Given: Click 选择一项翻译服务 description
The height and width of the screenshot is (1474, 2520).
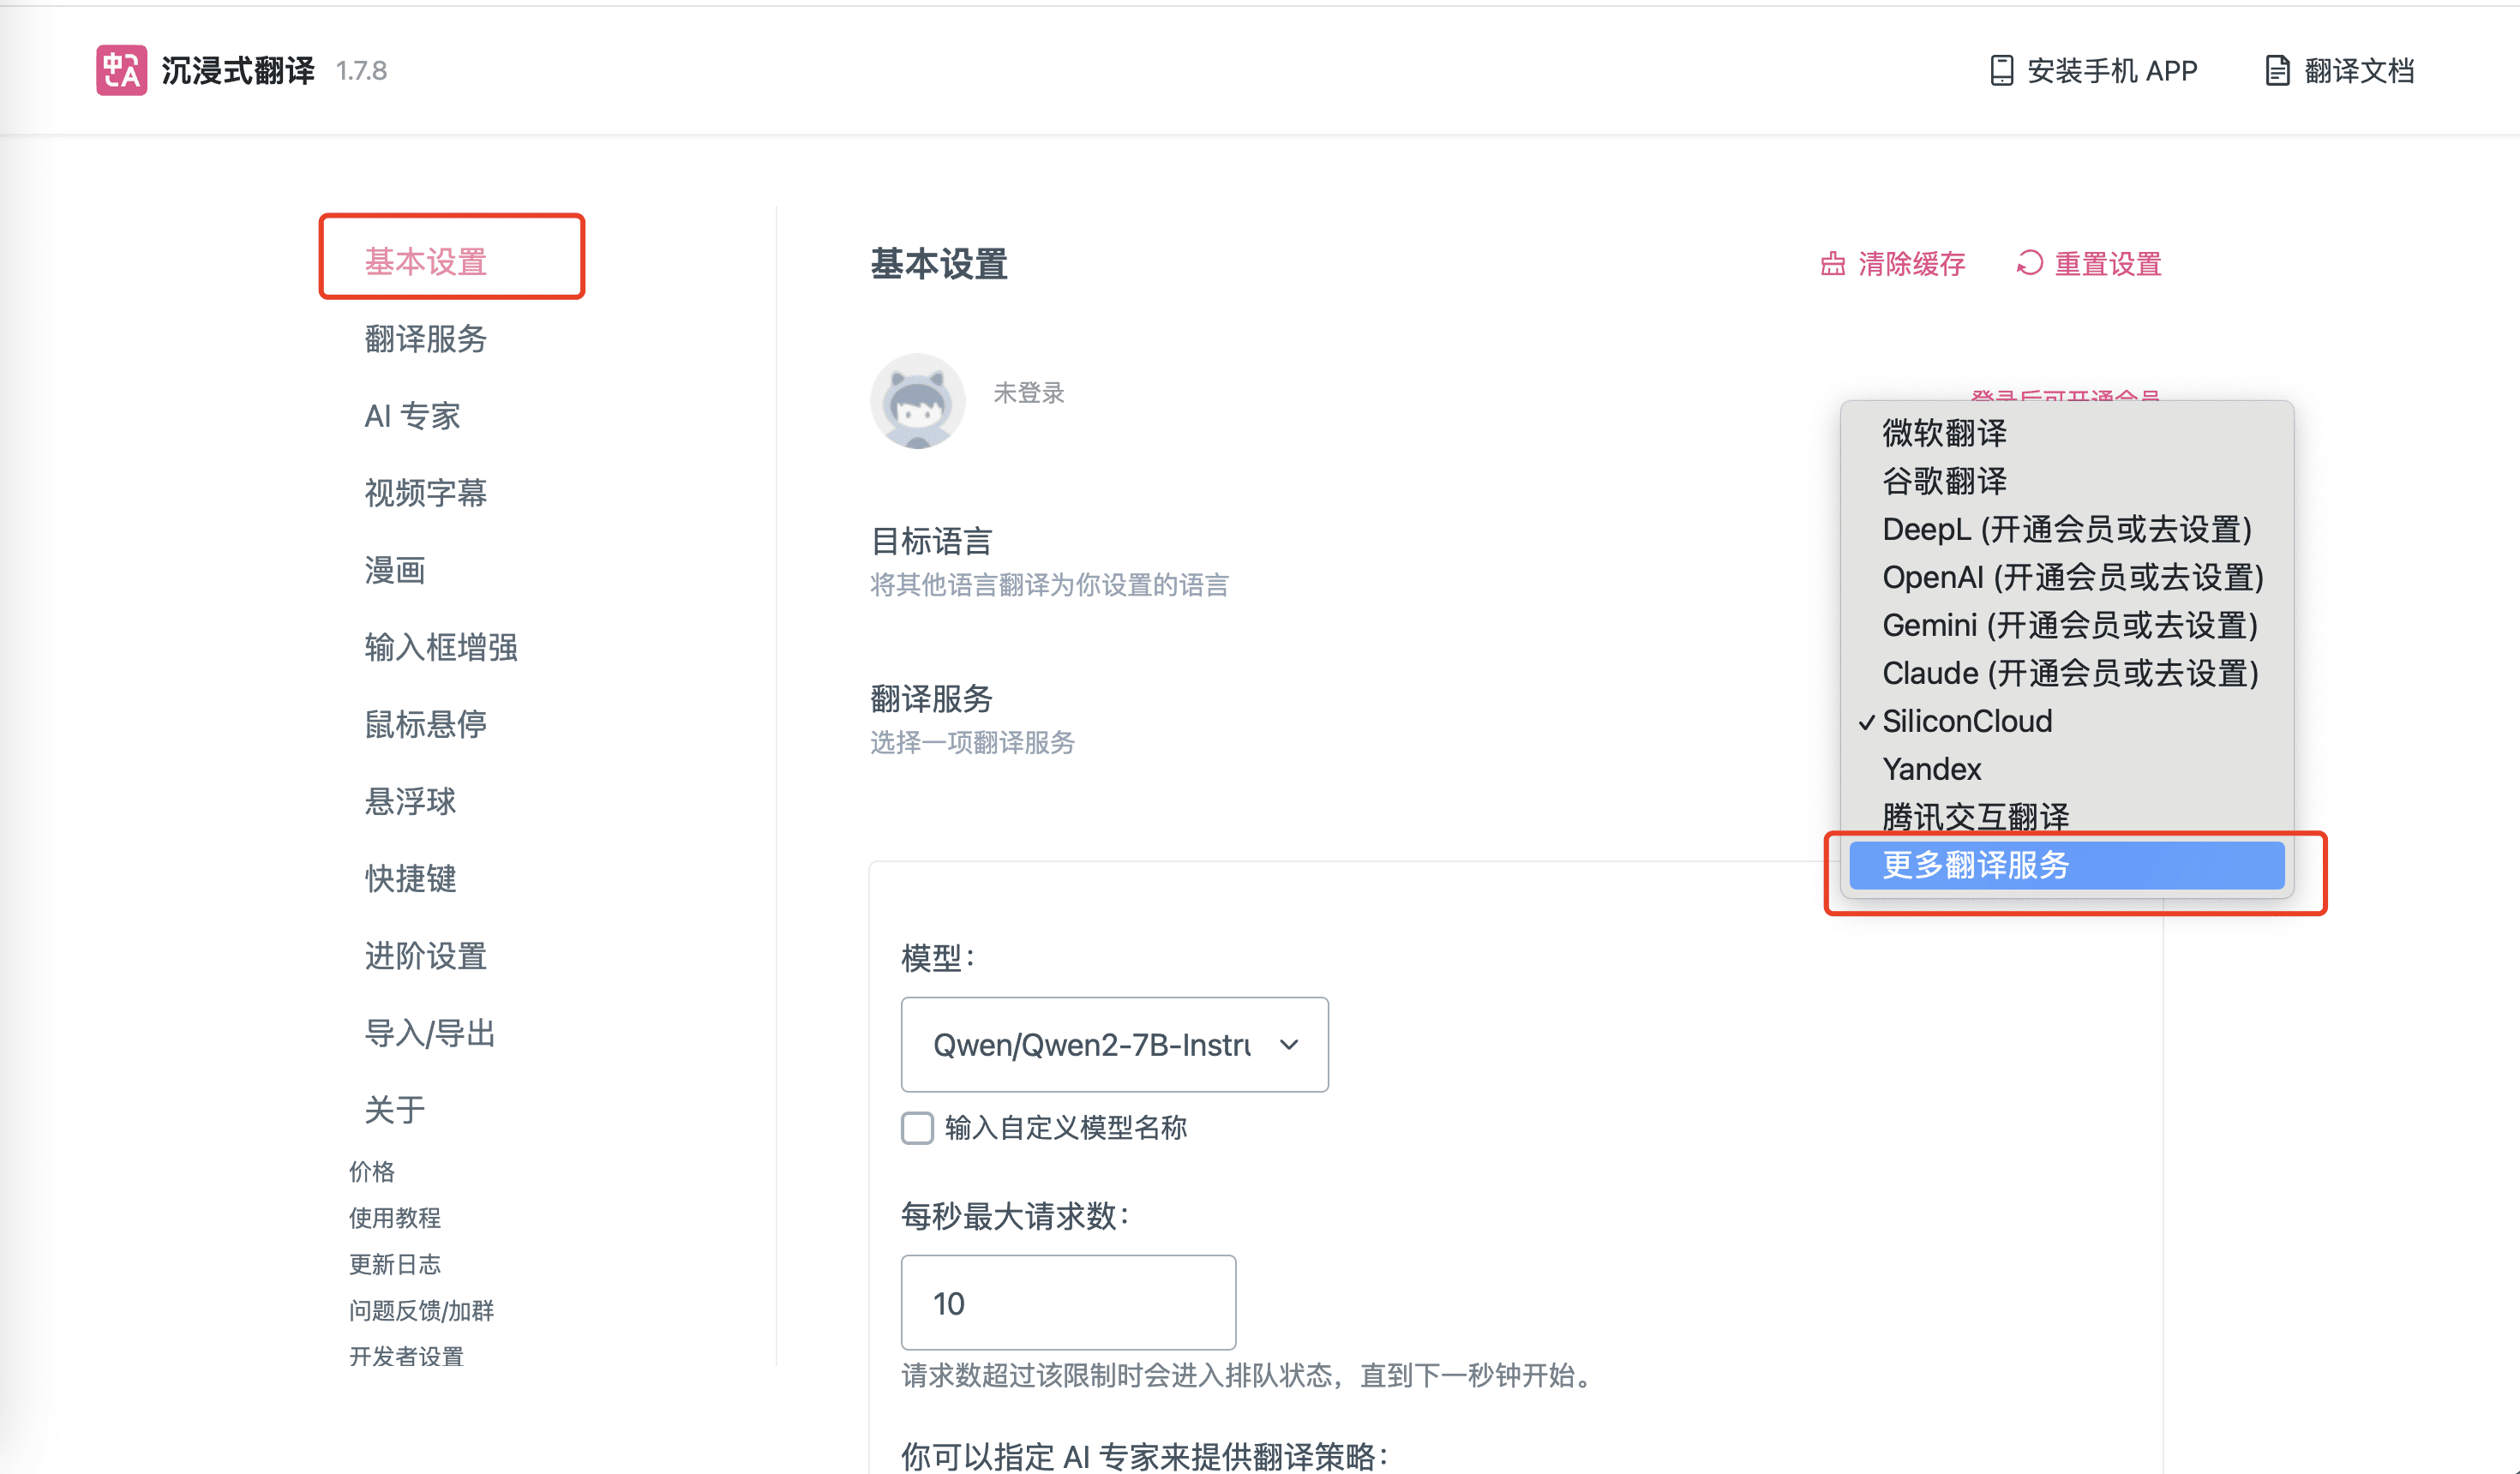Looking at the screenshot, I should 972,743.
